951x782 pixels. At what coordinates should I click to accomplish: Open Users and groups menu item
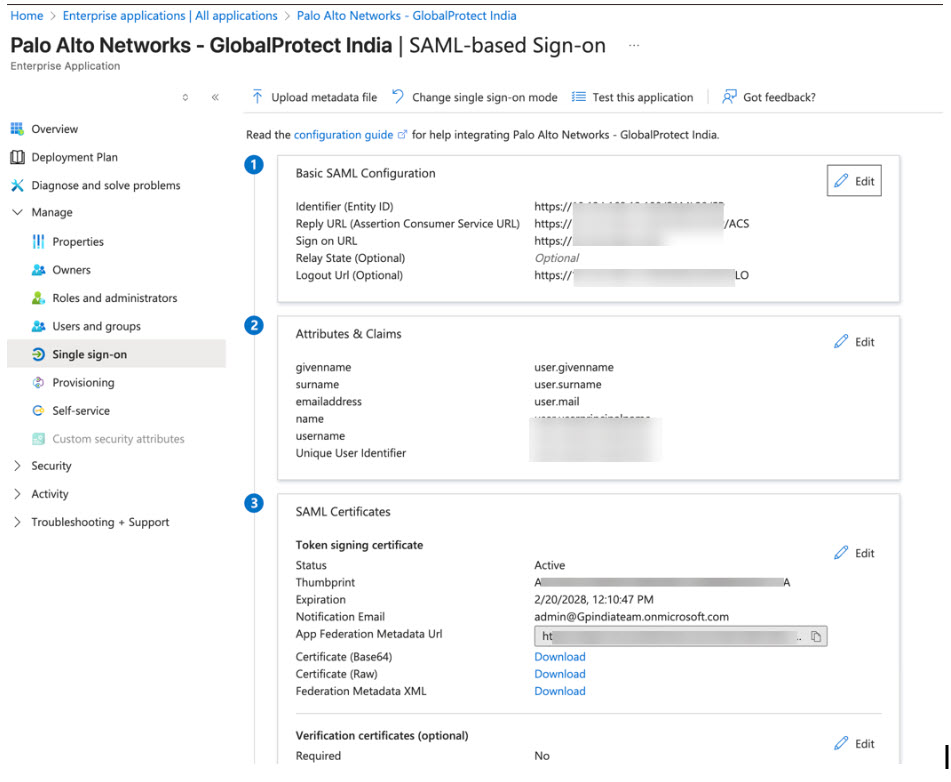pos(96,326)
